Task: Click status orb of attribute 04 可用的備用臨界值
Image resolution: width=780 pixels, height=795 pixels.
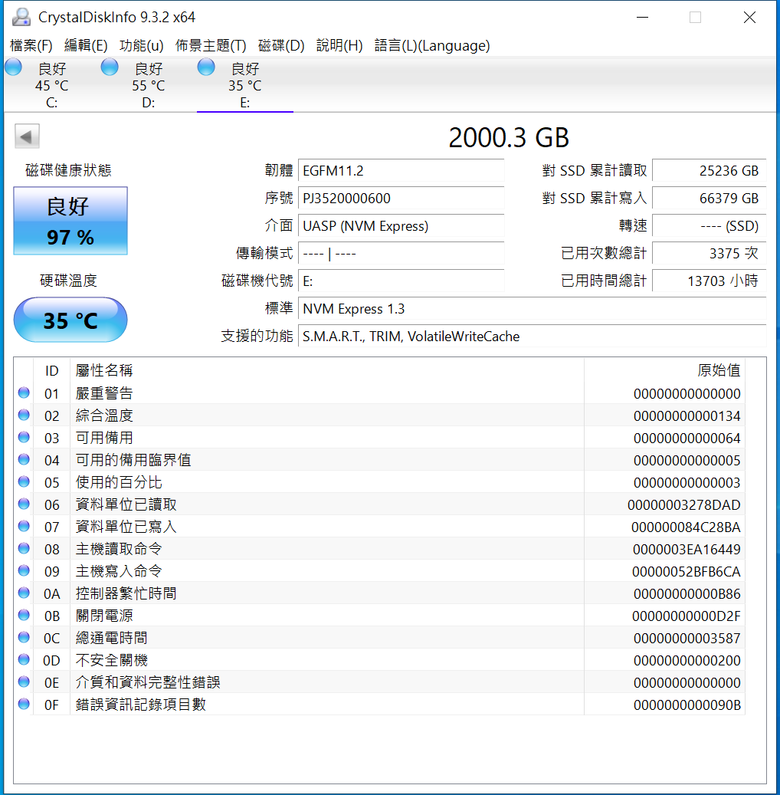Action: [24, 459]
